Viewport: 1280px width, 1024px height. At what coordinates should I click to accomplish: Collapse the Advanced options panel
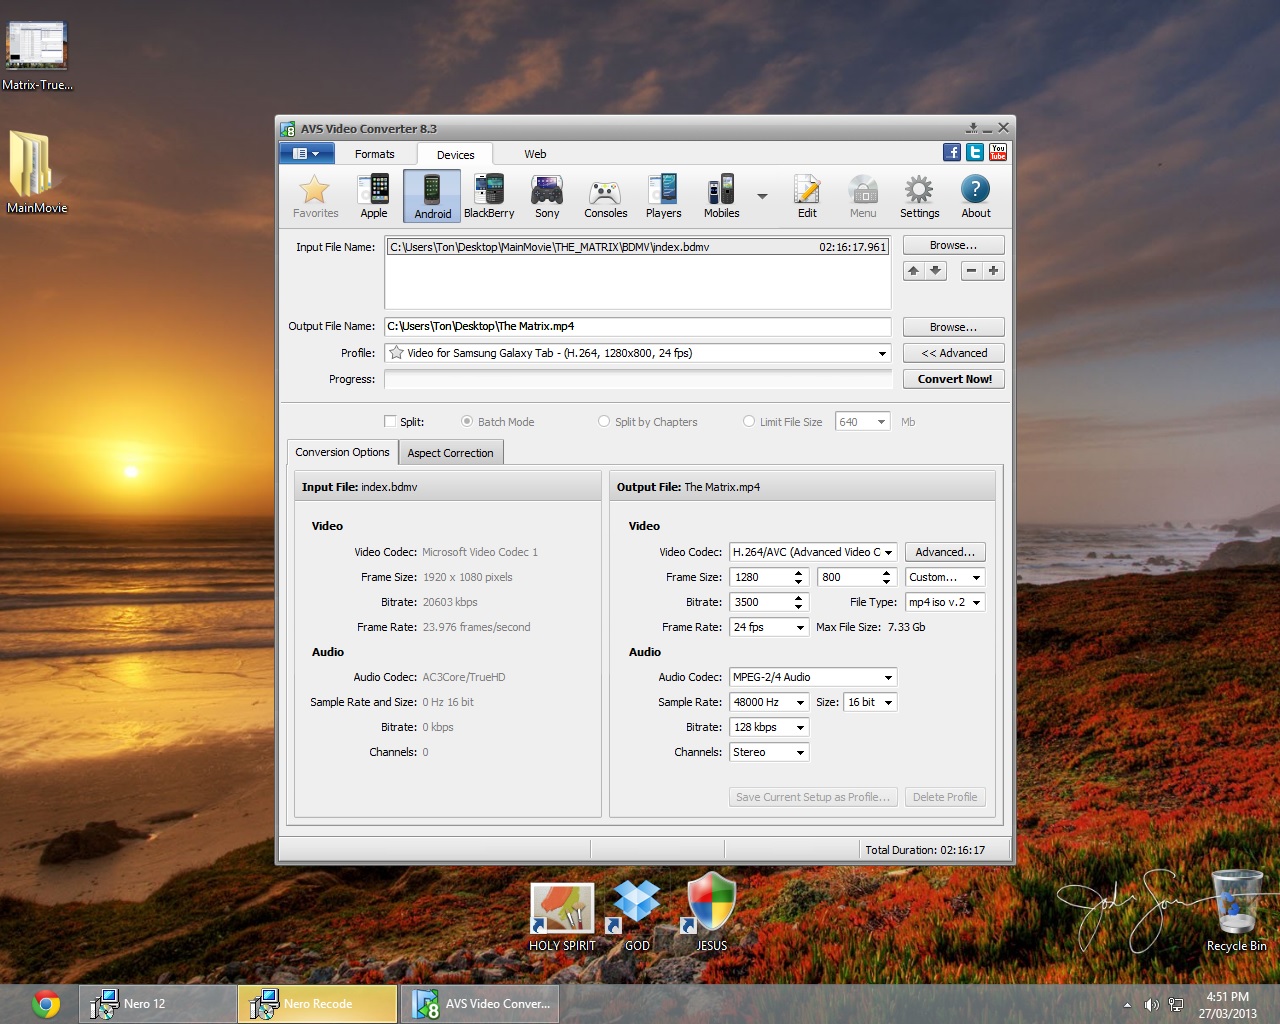[953, 353]
